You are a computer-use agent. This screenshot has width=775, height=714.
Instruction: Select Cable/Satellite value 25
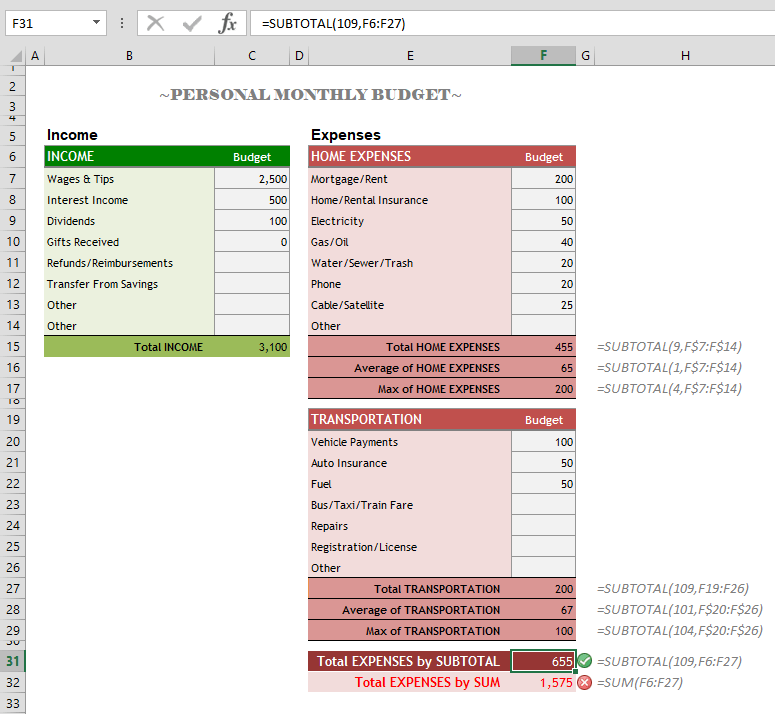click(x=543, y=305)
